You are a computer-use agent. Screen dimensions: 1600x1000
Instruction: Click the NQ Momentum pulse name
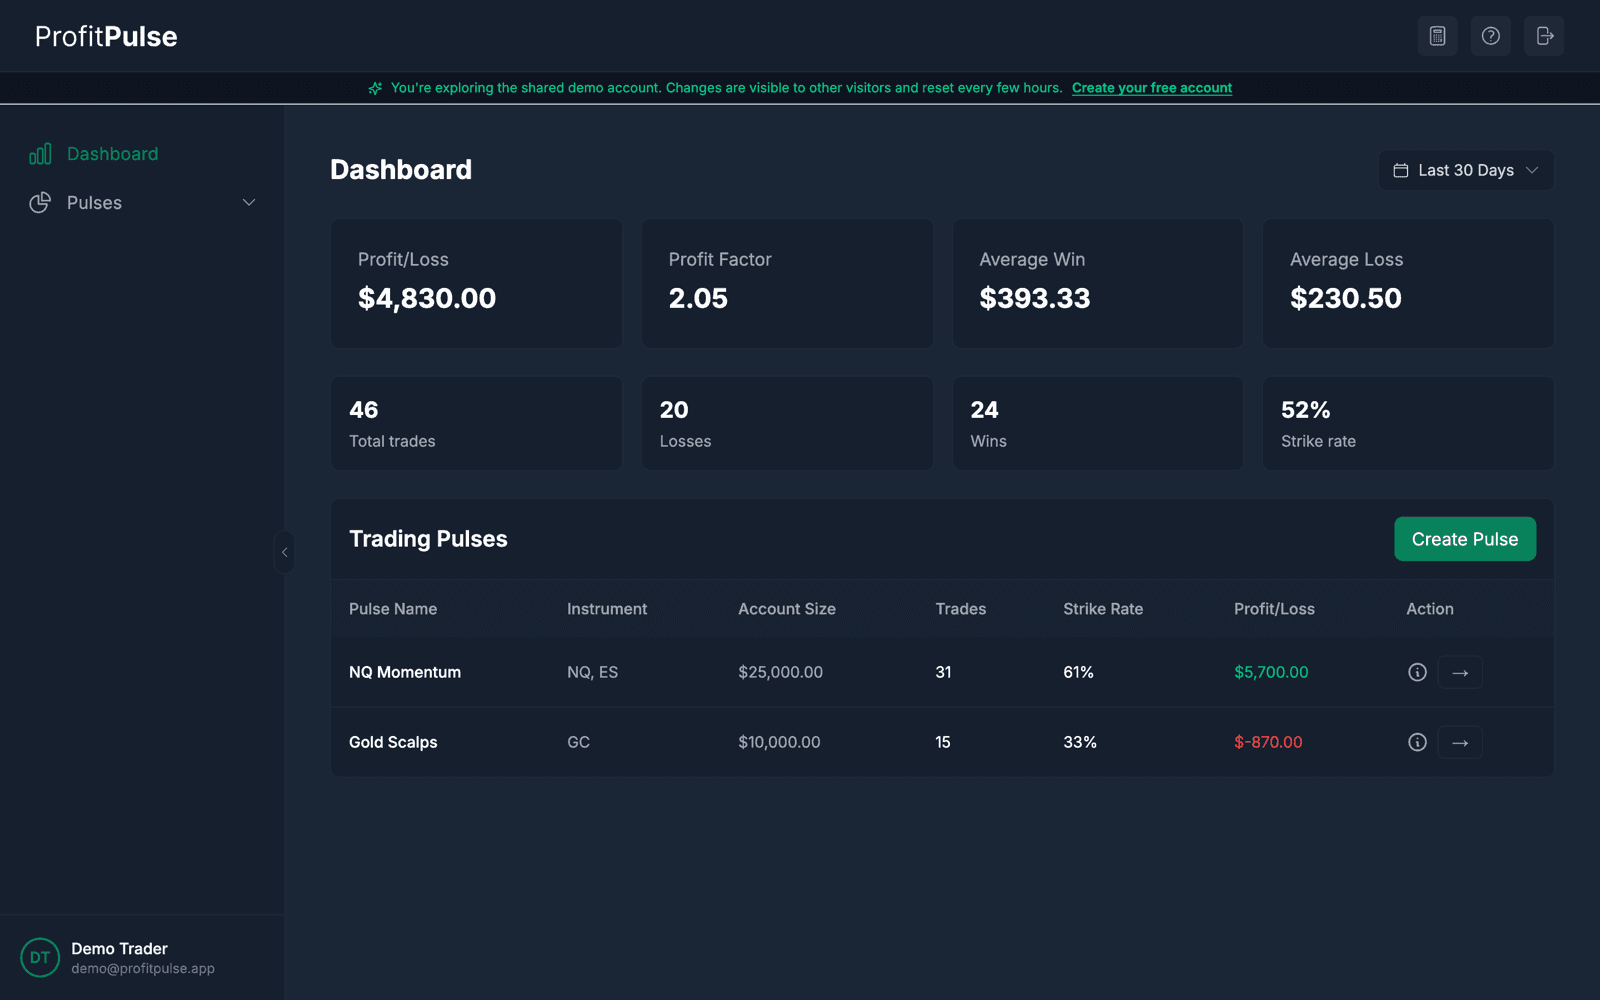405,672
